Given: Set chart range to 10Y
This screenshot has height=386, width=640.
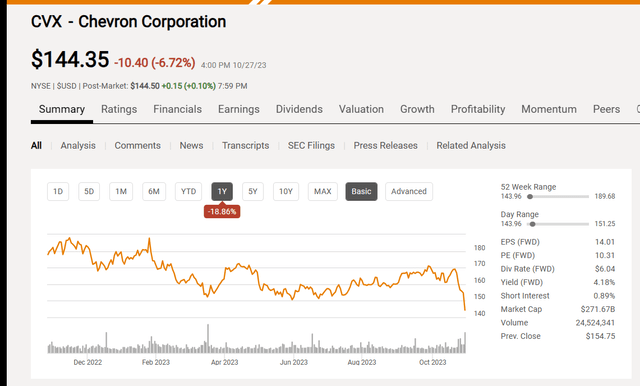Looking at the screenshot, I should pos(286,191).
